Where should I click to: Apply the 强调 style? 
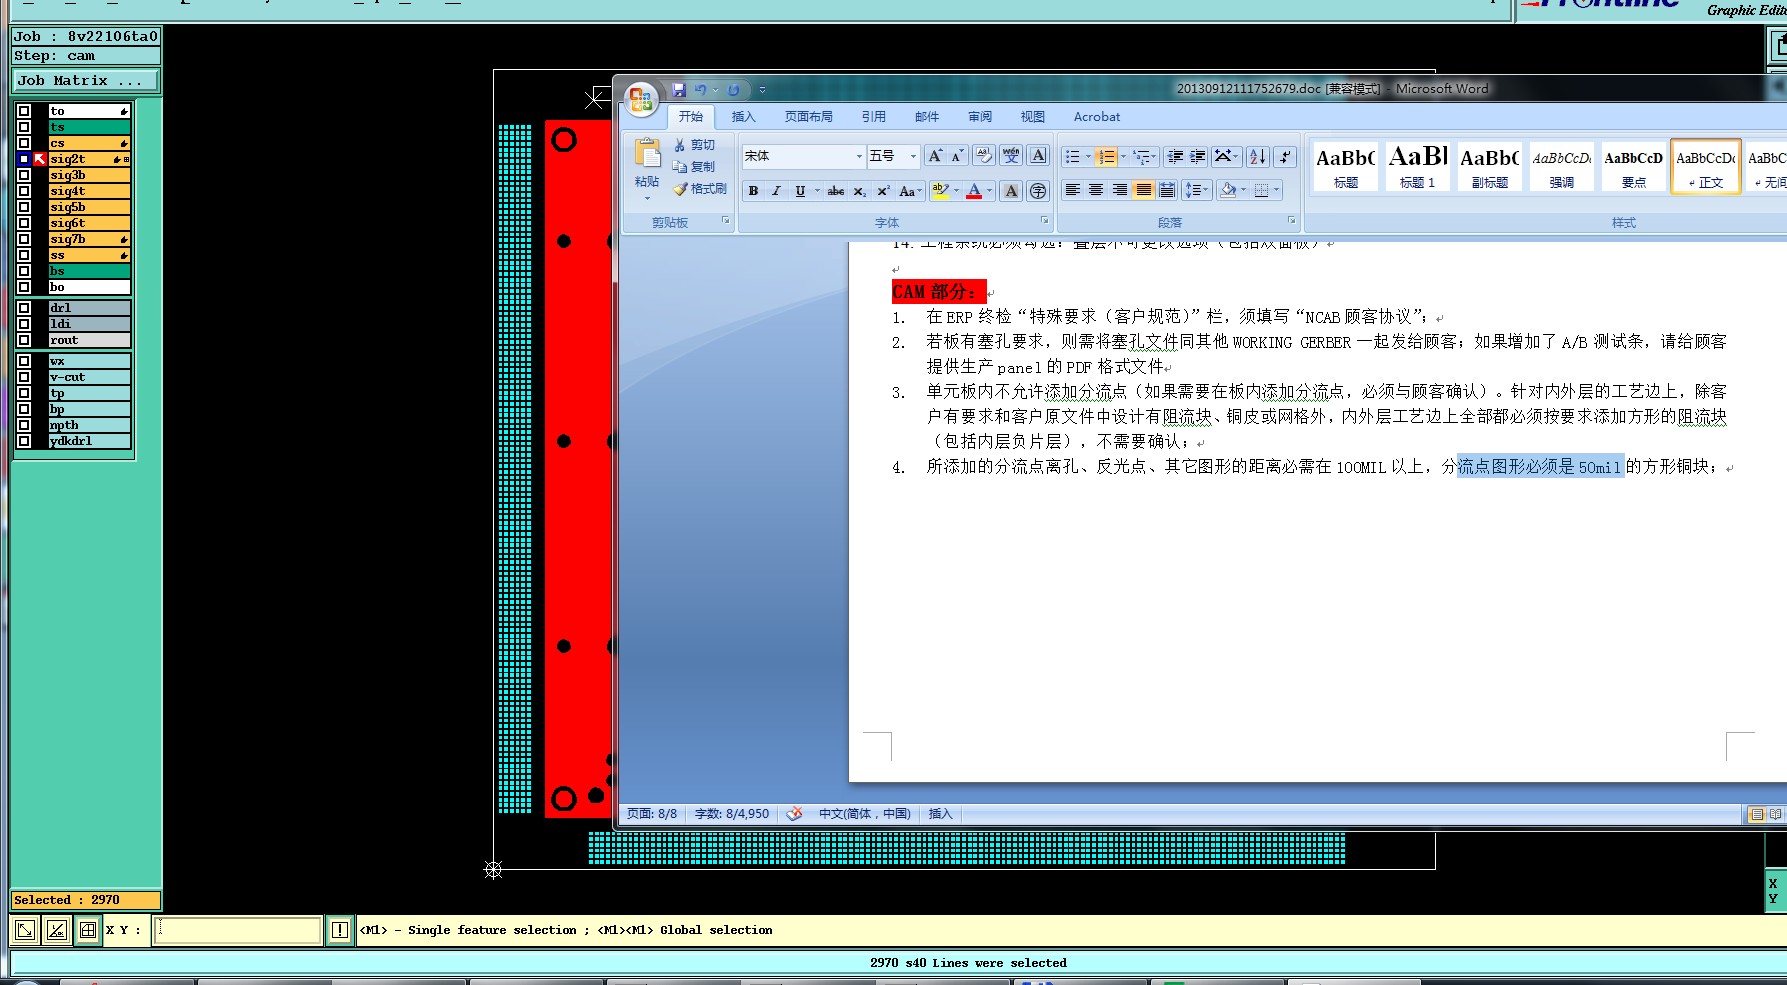[x=1561, y=166]
